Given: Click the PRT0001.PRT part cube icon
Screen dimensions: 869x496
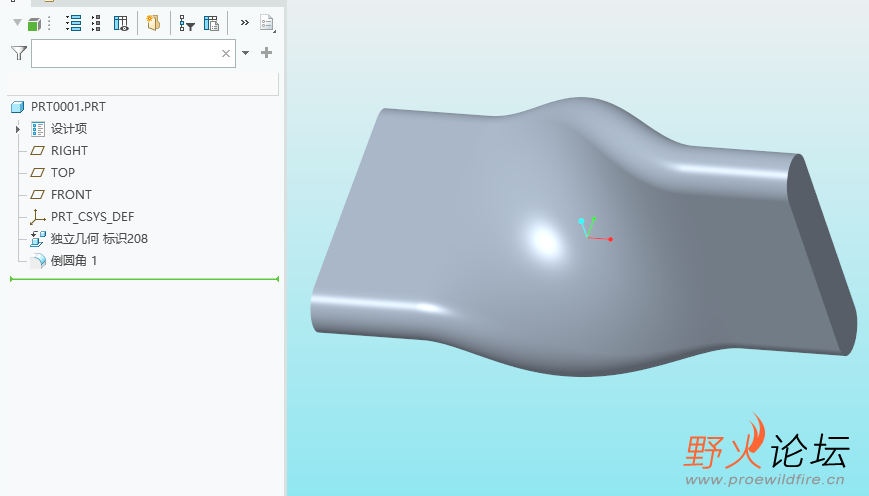Looking at the screenshot, I should point(18,106).
